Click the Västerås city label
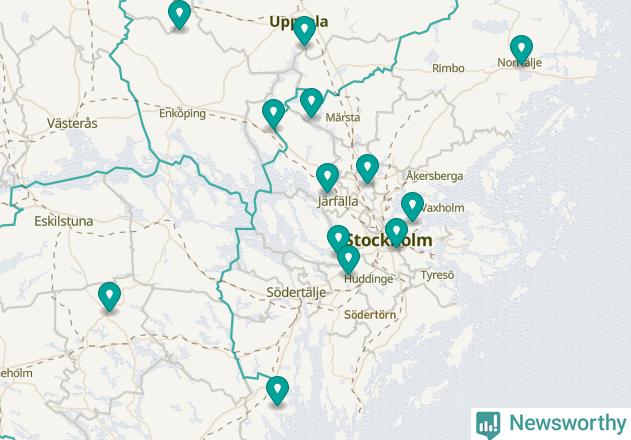Image resolution: width=631 pixels, height=440 pixels. [72, 123]
